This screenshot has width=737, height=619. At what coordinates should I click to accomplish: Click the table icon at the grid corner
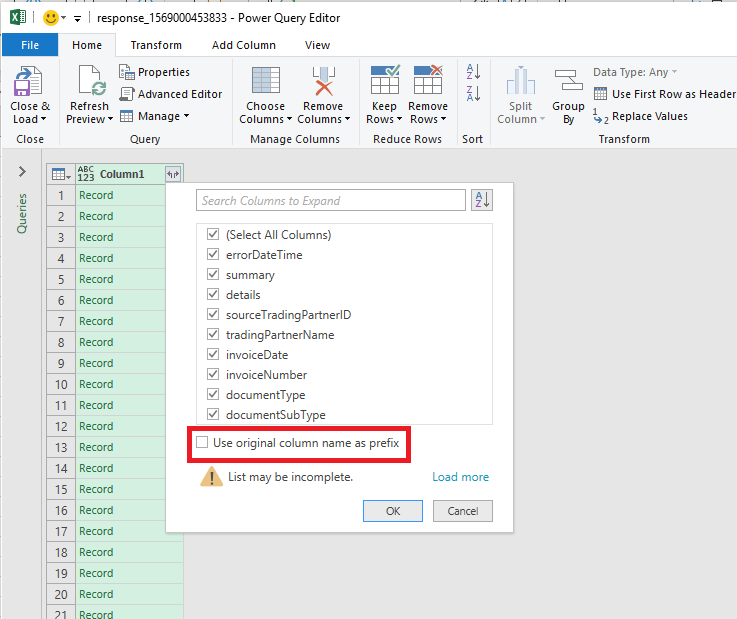click(x=61, y=174)
